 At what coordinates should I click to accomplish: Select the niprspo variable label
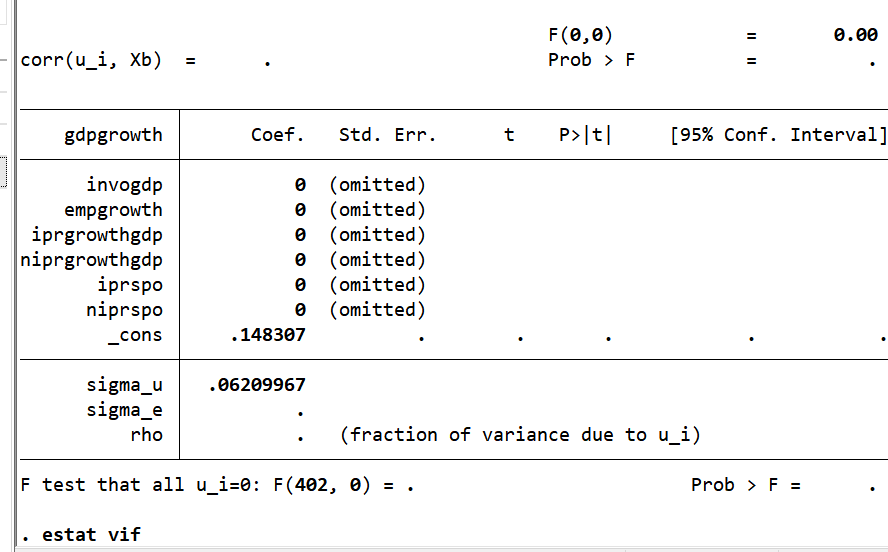(124, 310)
